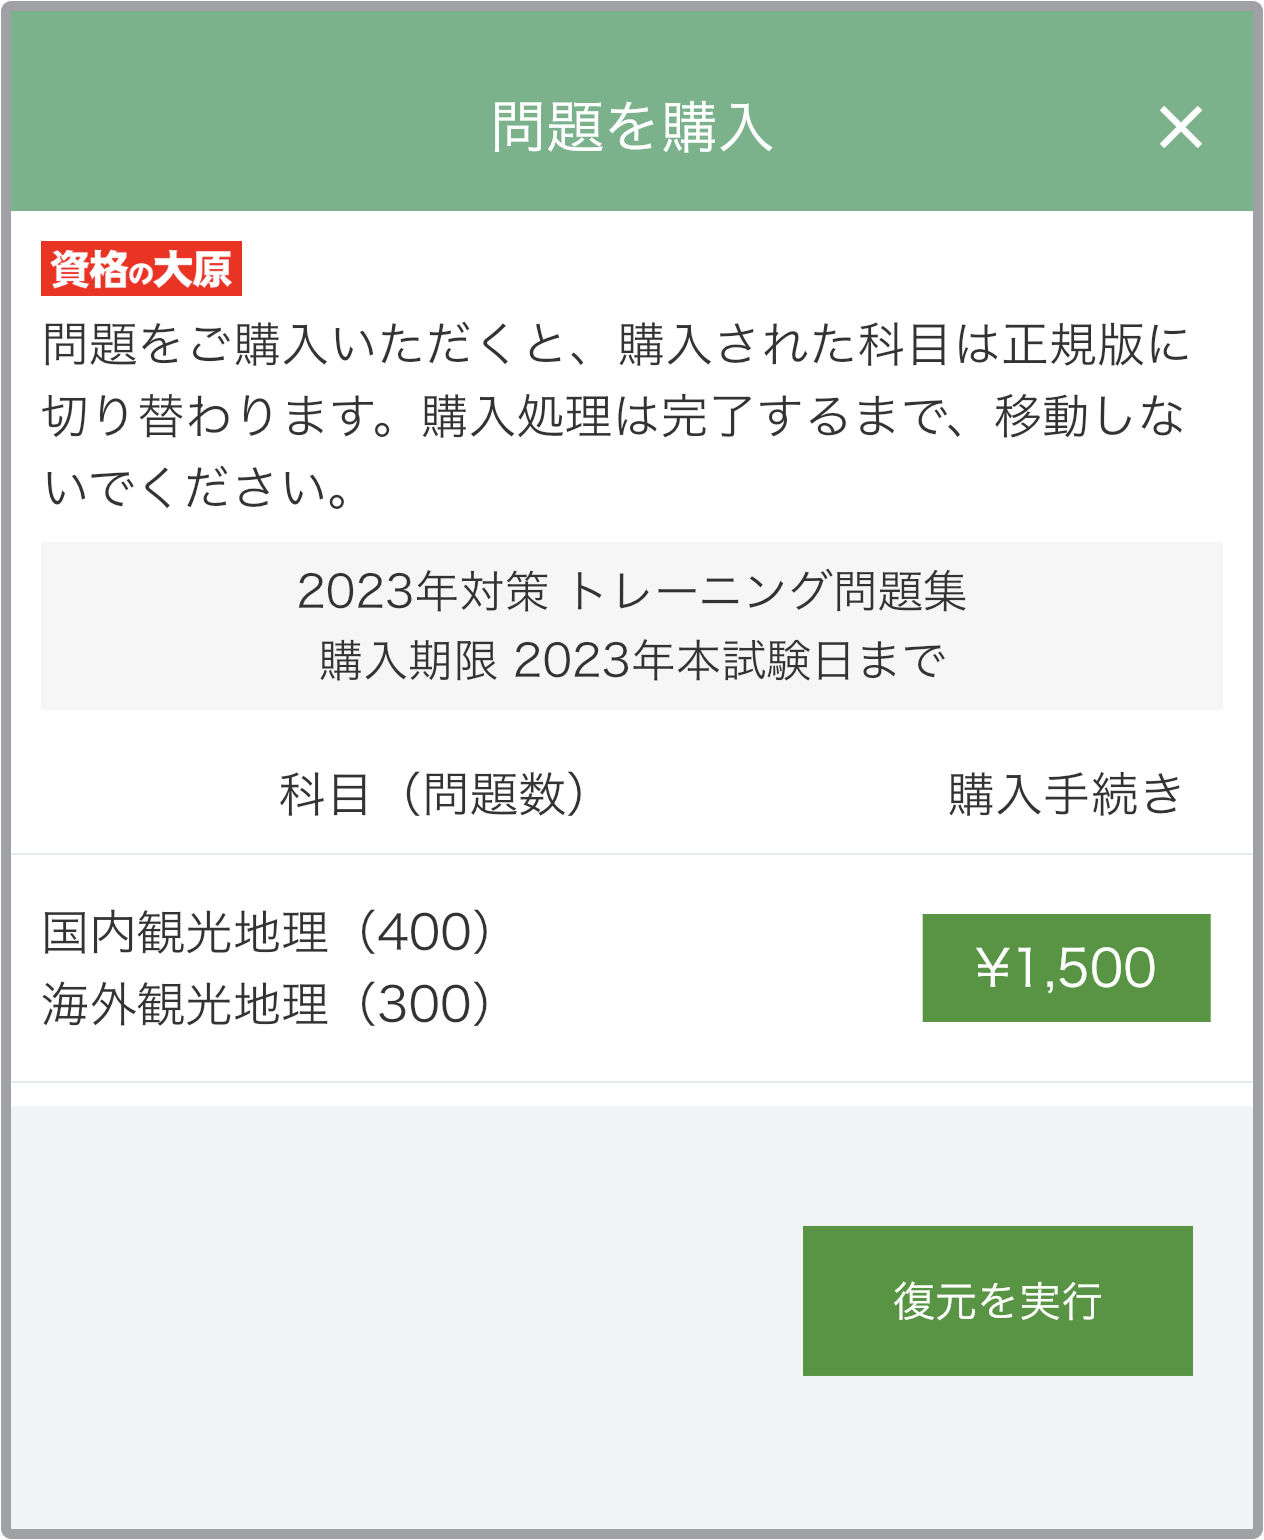Click the description line starting 切り替わります

click(613, 416)
